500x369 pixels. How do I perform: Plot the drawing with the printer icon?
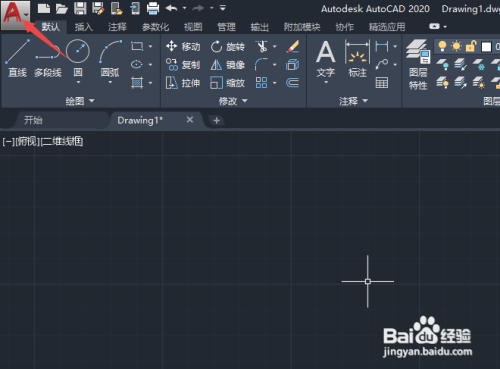pyautogui.click(x=153, y=8)
